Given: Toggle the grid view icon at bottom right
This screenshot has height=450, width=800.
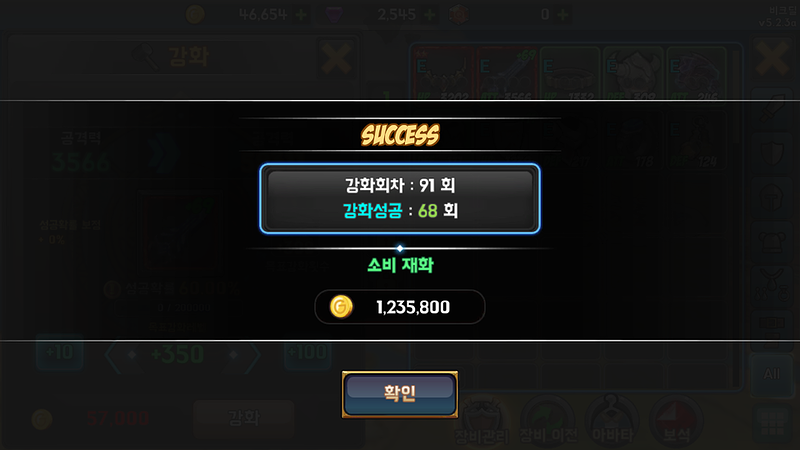Looking at the screenshot, I should click(772, 422).
